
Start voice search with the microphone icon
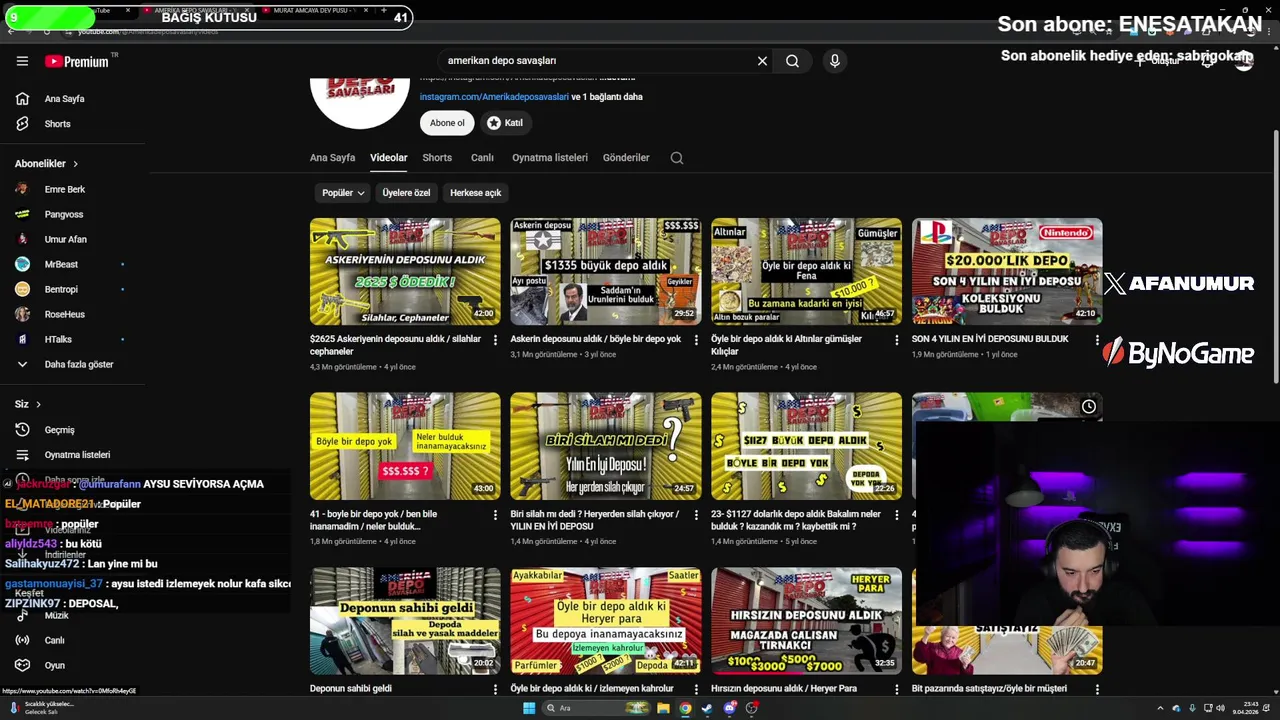pos(835,61)
